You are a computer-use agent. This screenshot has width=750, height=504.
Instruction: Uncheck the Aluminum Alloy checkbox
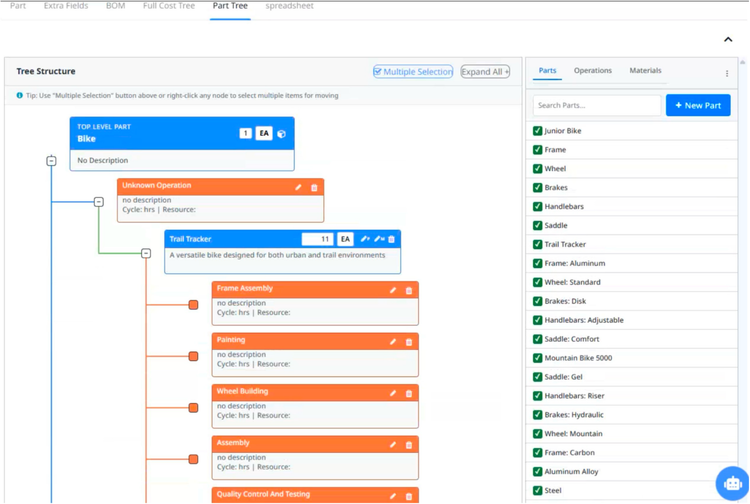(538, 472)
